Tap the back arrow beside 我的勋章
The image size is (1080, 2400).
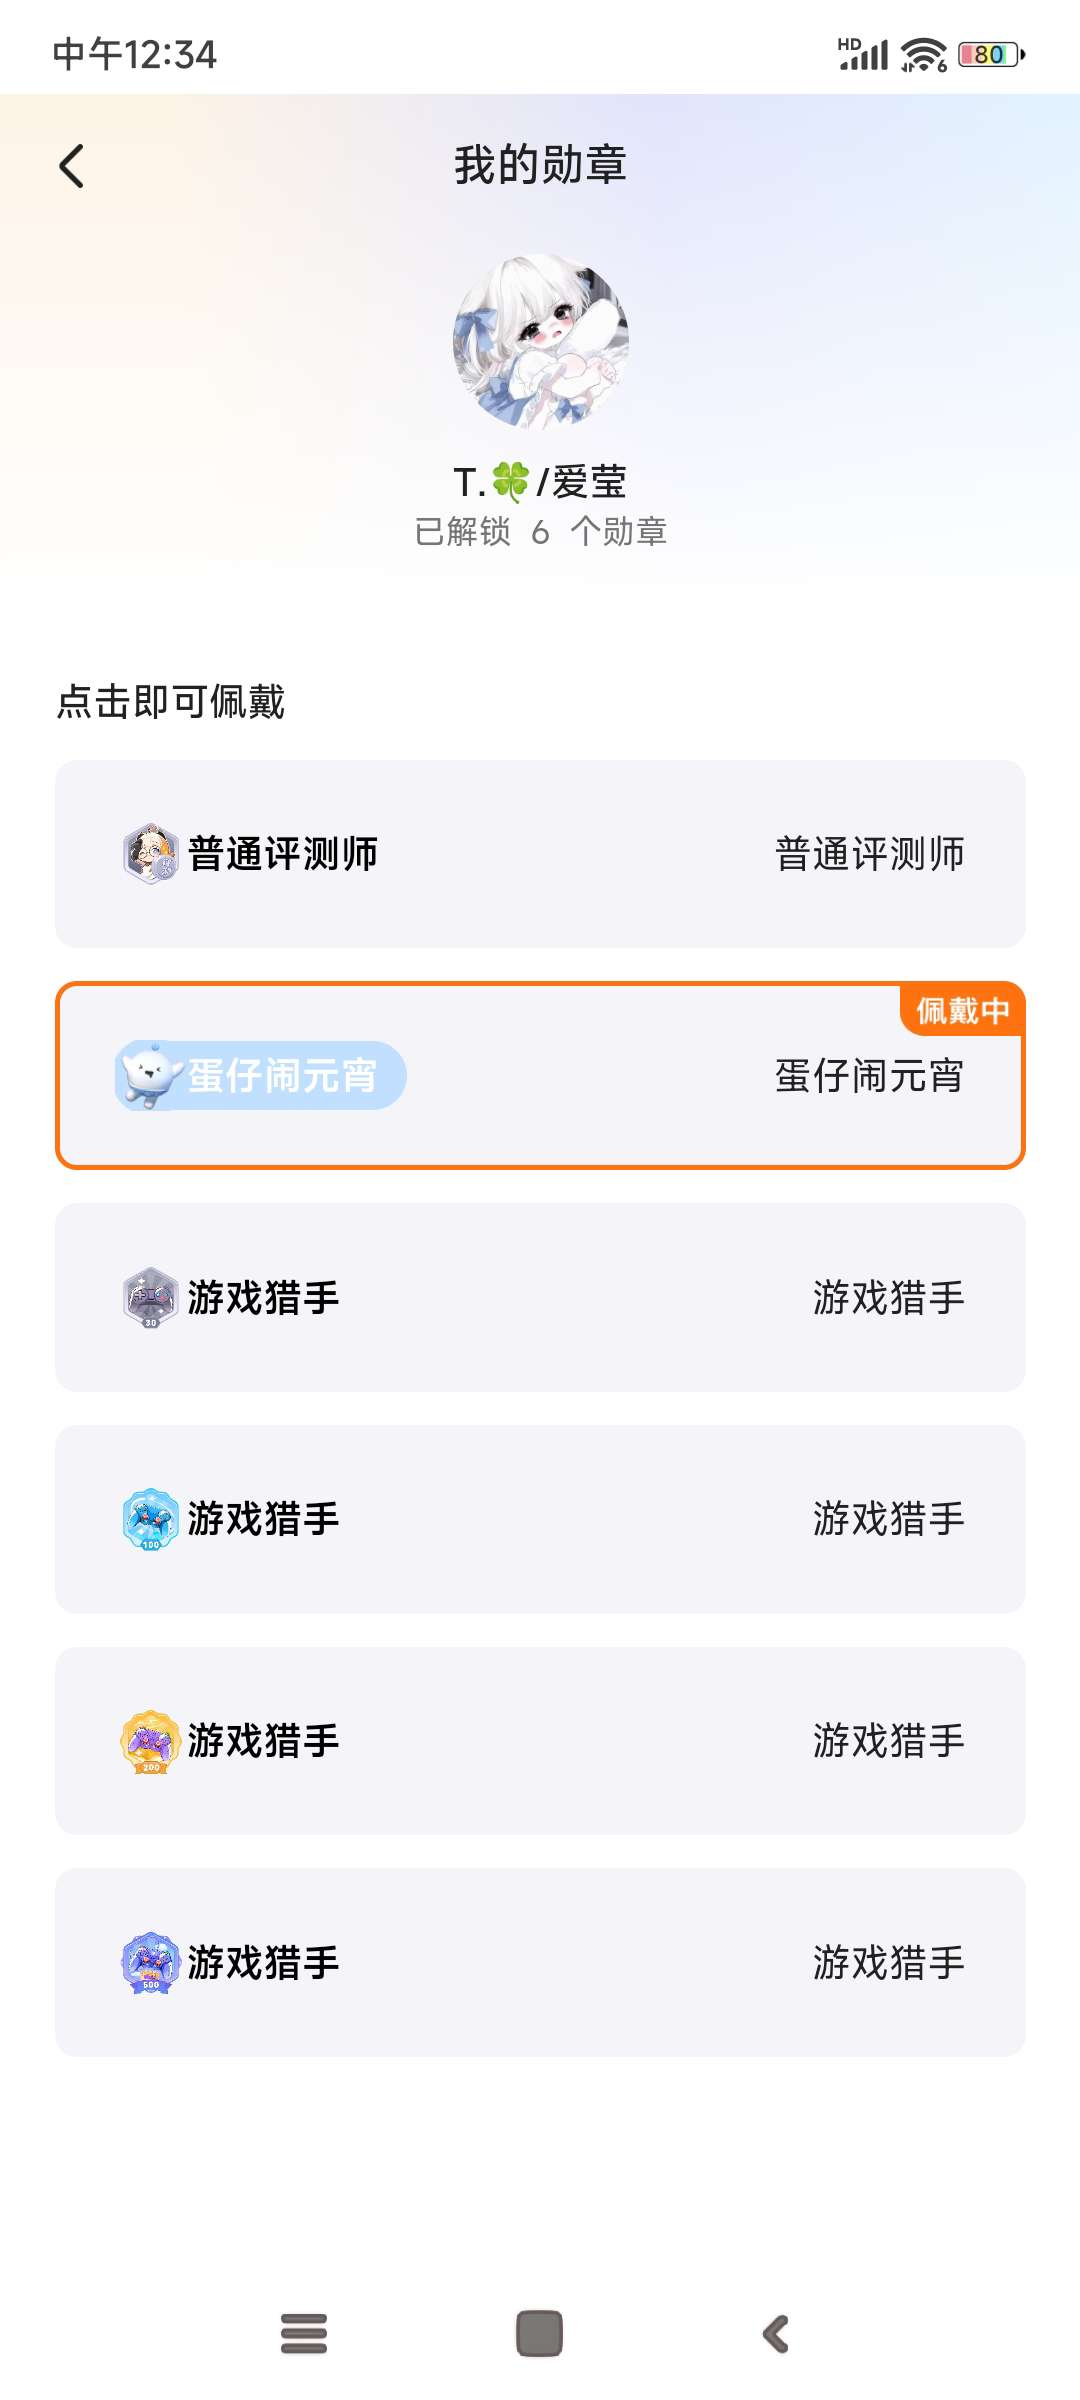click(x=72, y=166)
